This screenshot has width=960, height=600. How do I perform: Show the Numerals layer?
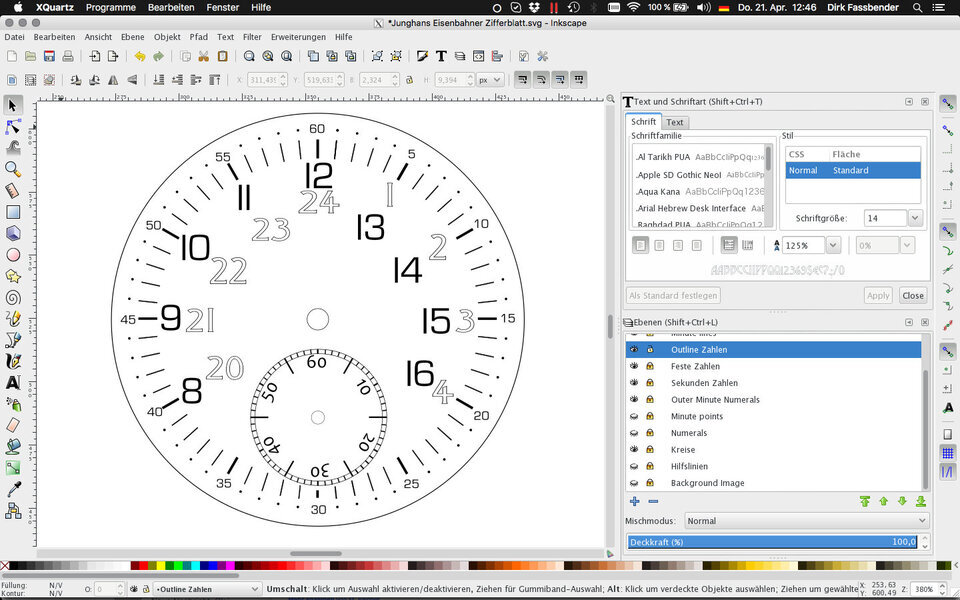pos(632,433)
